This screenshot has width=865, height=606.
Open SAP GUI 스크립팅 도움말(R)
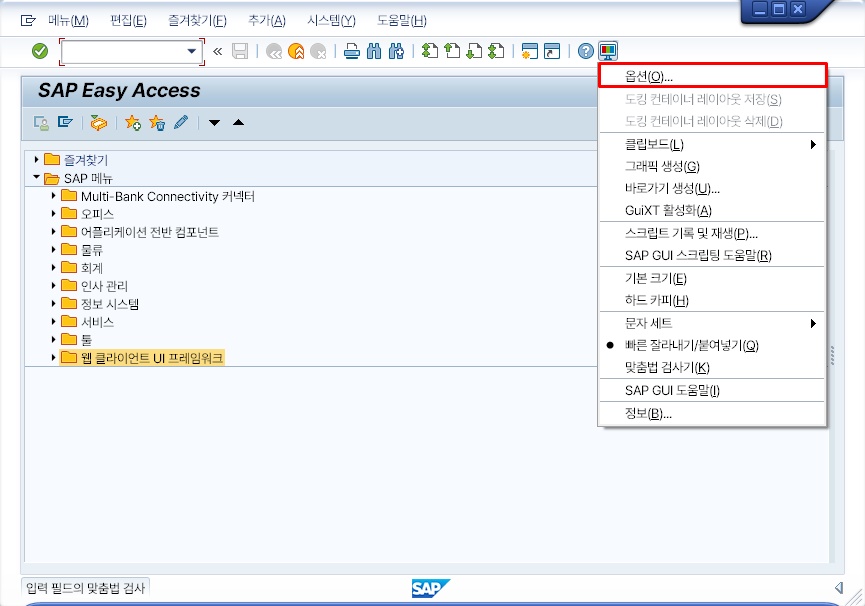pyautogui.click(x=712, y=256)
